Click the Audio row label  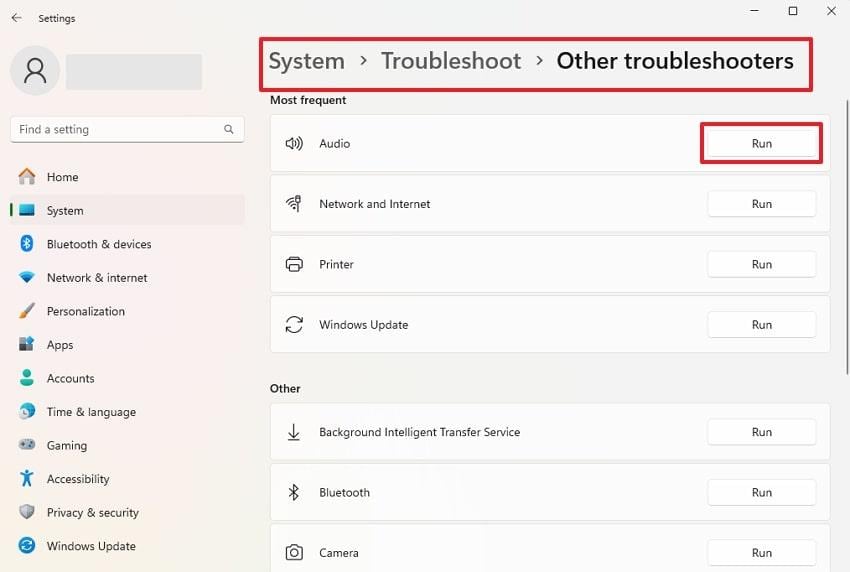coord(334,144)
